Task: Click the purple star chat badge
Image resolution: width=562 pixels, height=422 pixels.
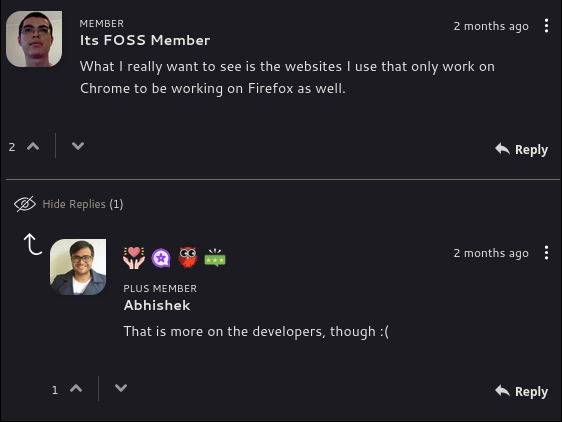Action: pyautogui.click(x=161, y=258)
